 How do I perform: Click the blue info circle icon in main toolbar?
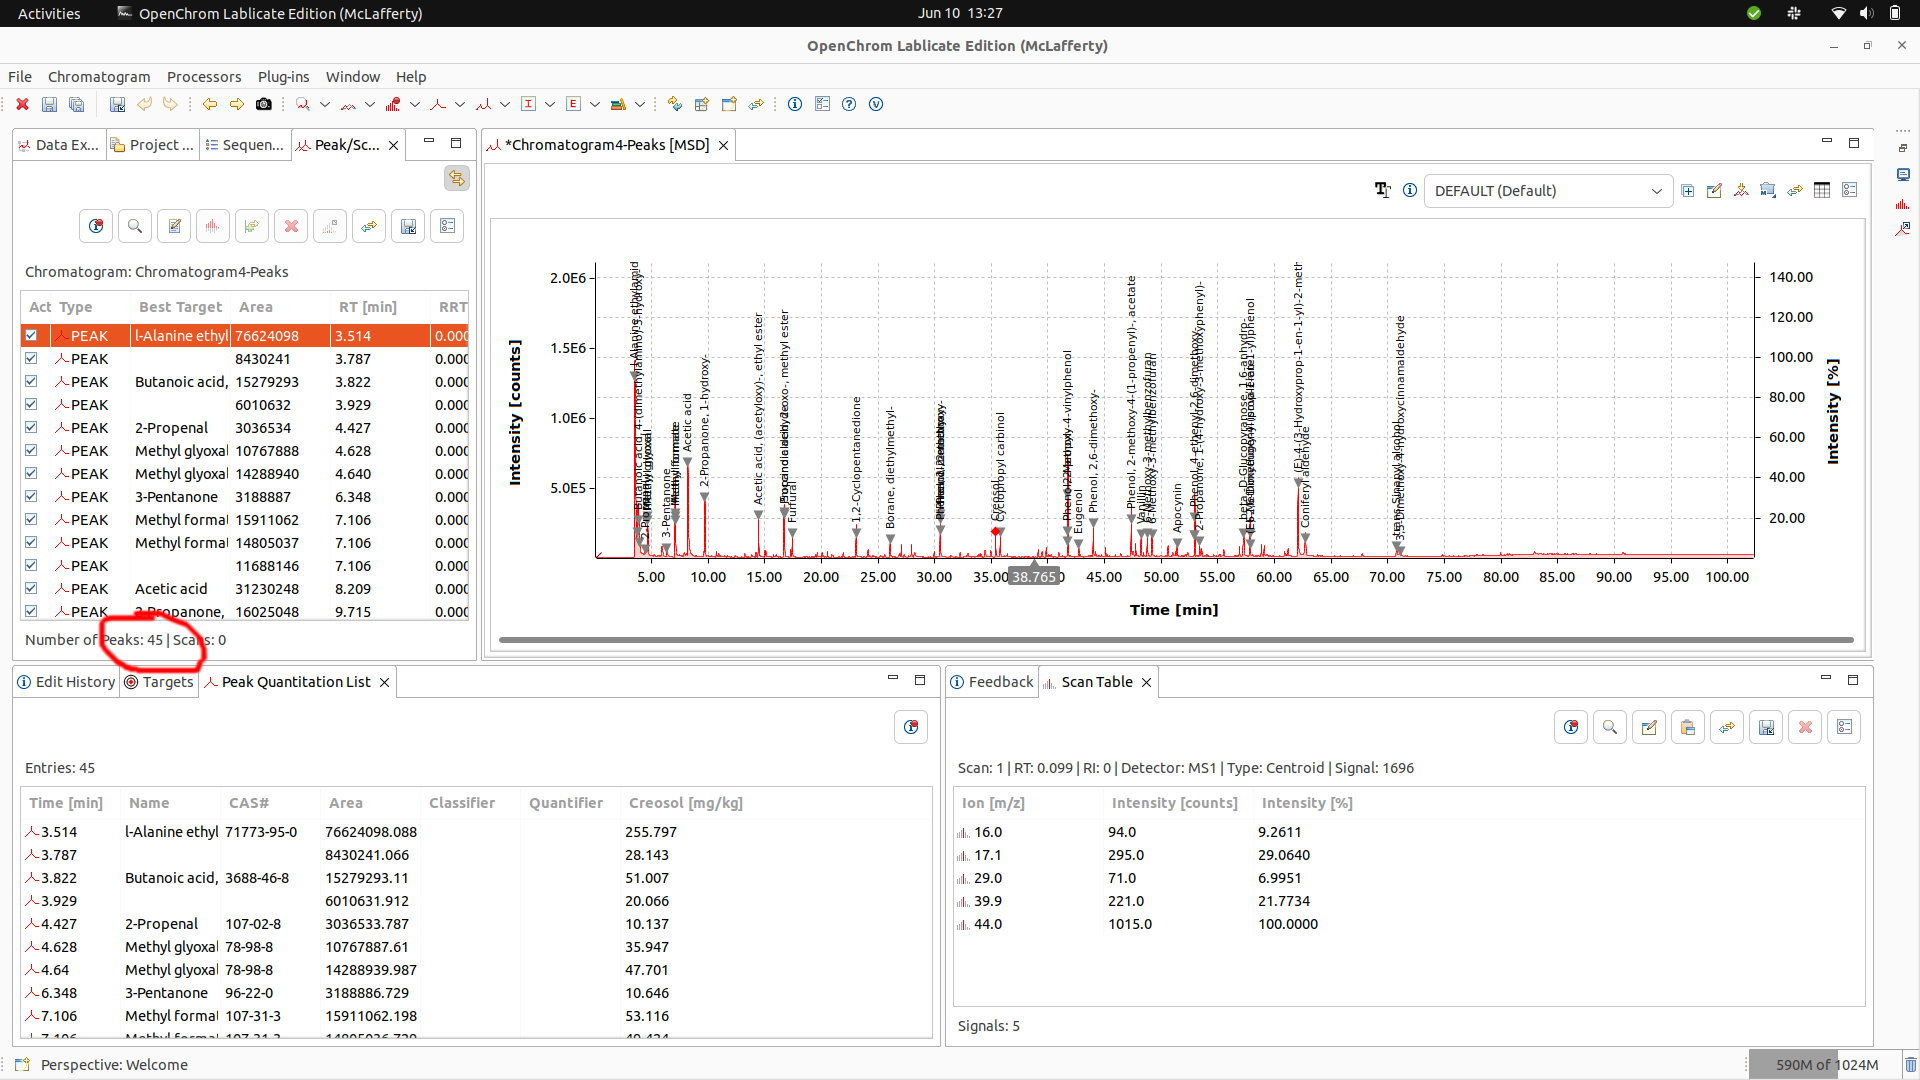pos(795,104)
